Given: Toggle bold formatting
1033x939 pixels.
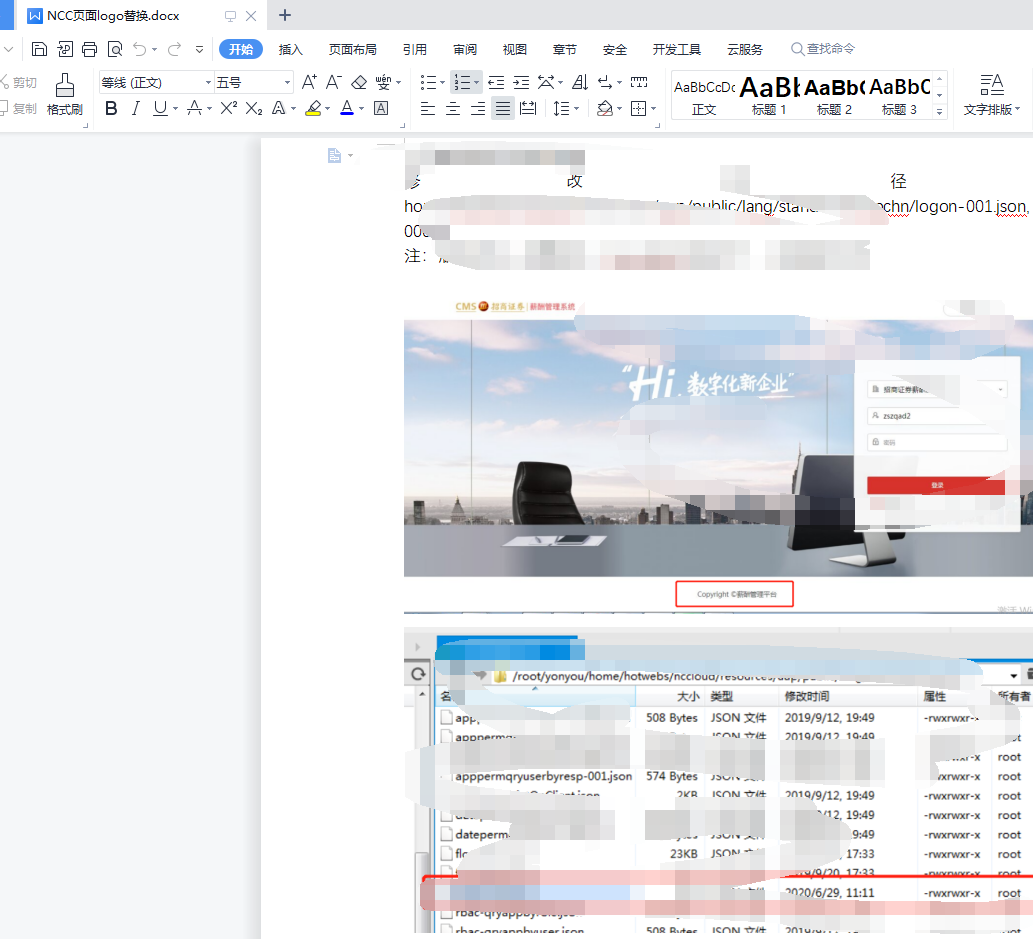Looking at the screenshot, I should (x=111, y=108).
